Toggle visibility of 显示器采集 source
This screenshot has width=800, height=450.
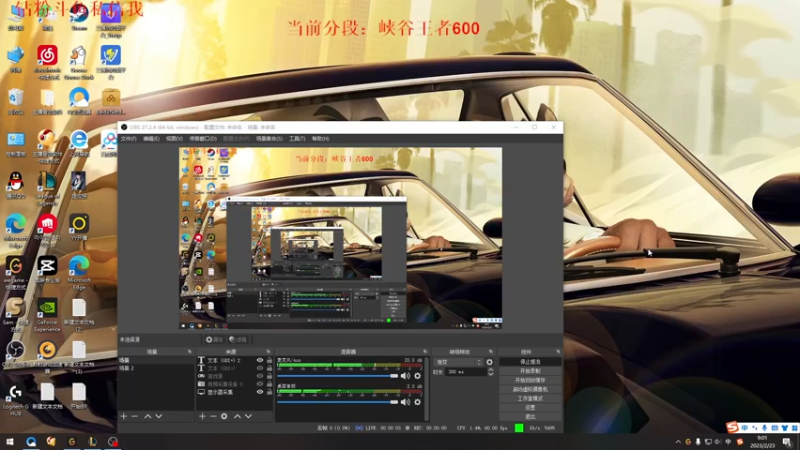click(260, 392)
